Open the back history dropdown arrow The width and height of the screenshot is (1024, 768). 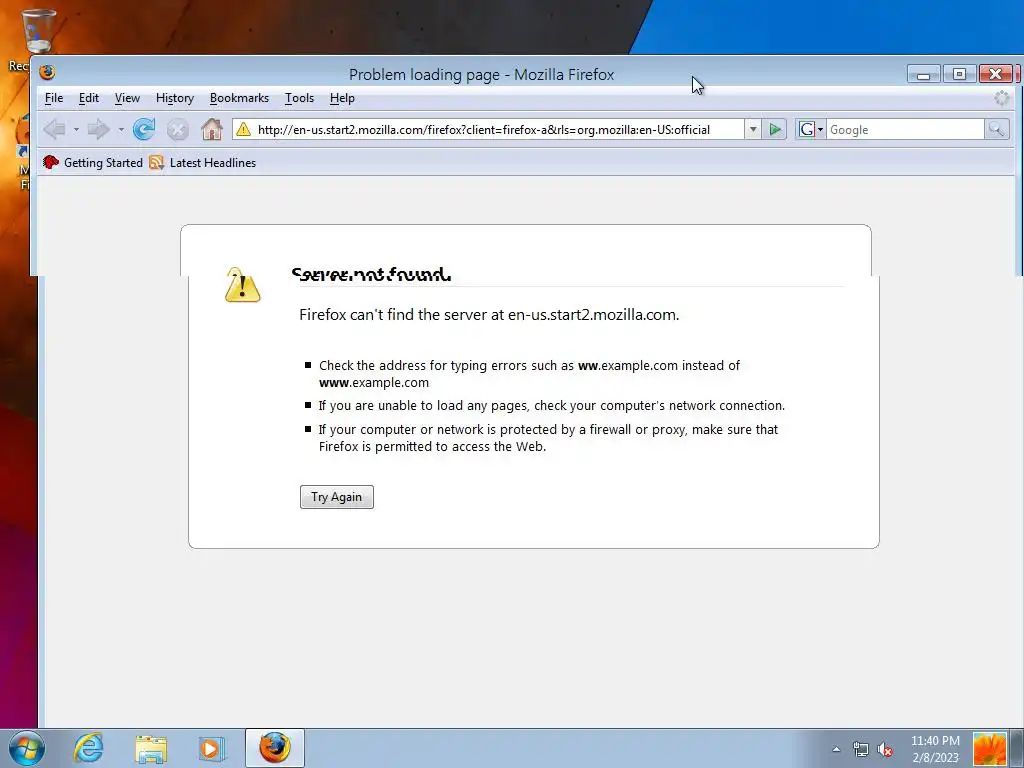(76, 129)
